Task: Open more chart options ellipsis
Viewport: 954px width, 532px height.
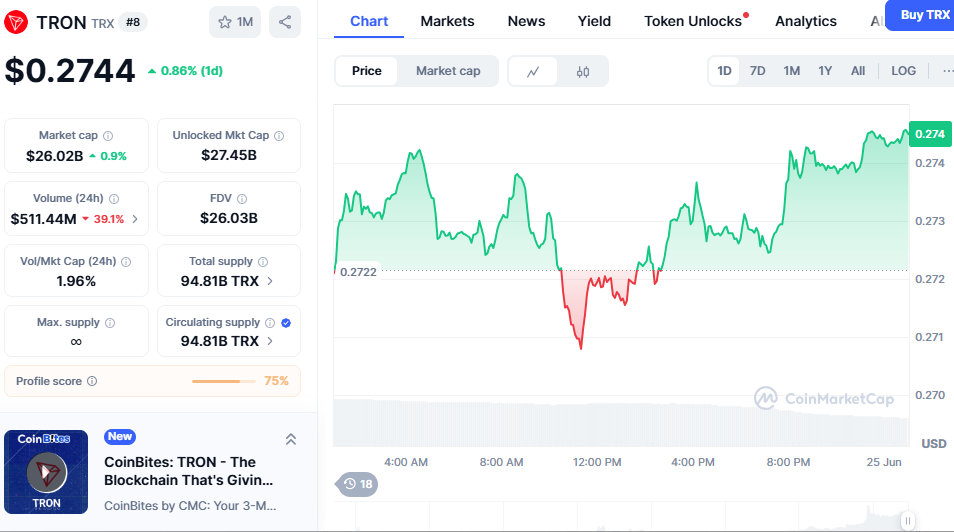Action: click(x=946, y=71)
